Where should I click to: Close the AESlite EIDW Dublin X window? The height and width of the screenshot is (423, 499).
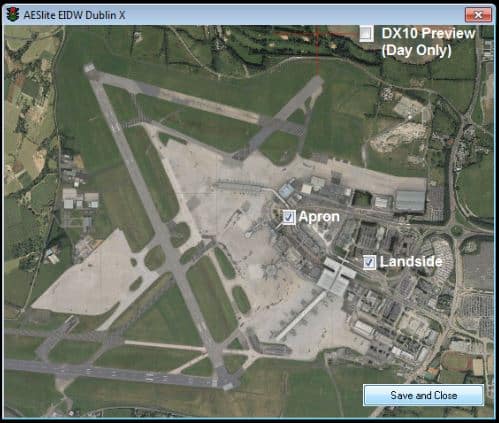(478, 15)
